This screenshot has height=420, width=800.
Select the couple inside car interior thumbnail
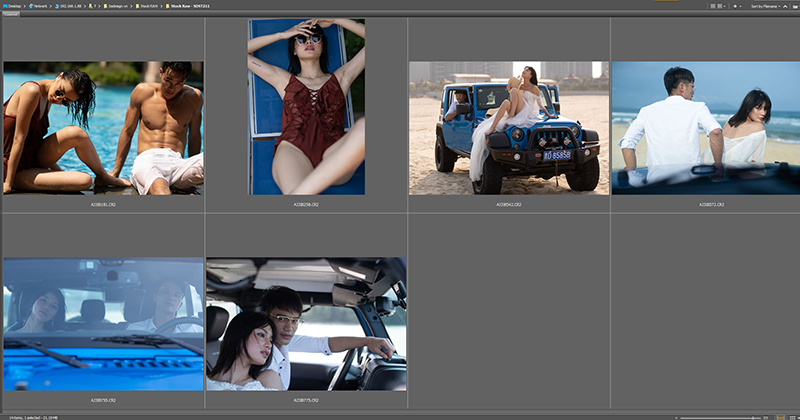(306, 324)
